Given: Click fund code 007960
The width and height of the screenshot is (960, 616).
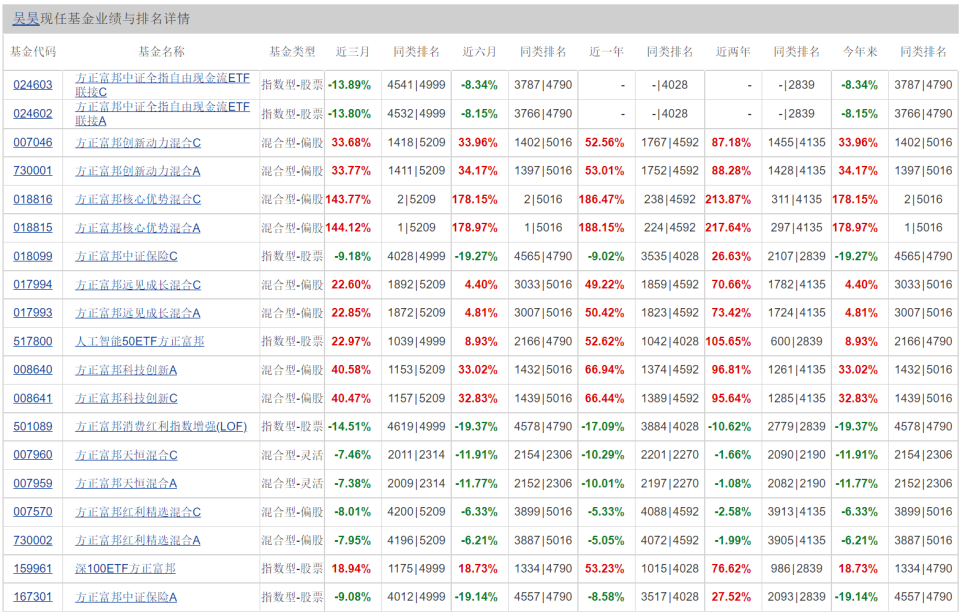Looking at the screenshot, I should pos(33,455).
